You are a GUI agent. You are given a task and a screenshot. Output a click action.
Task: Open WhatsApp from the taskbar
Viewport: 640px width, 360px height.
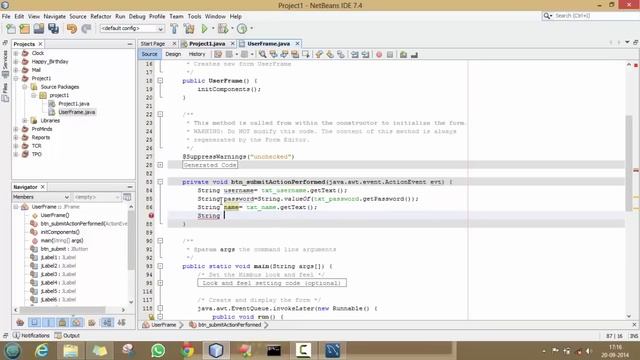pos(158,350)
